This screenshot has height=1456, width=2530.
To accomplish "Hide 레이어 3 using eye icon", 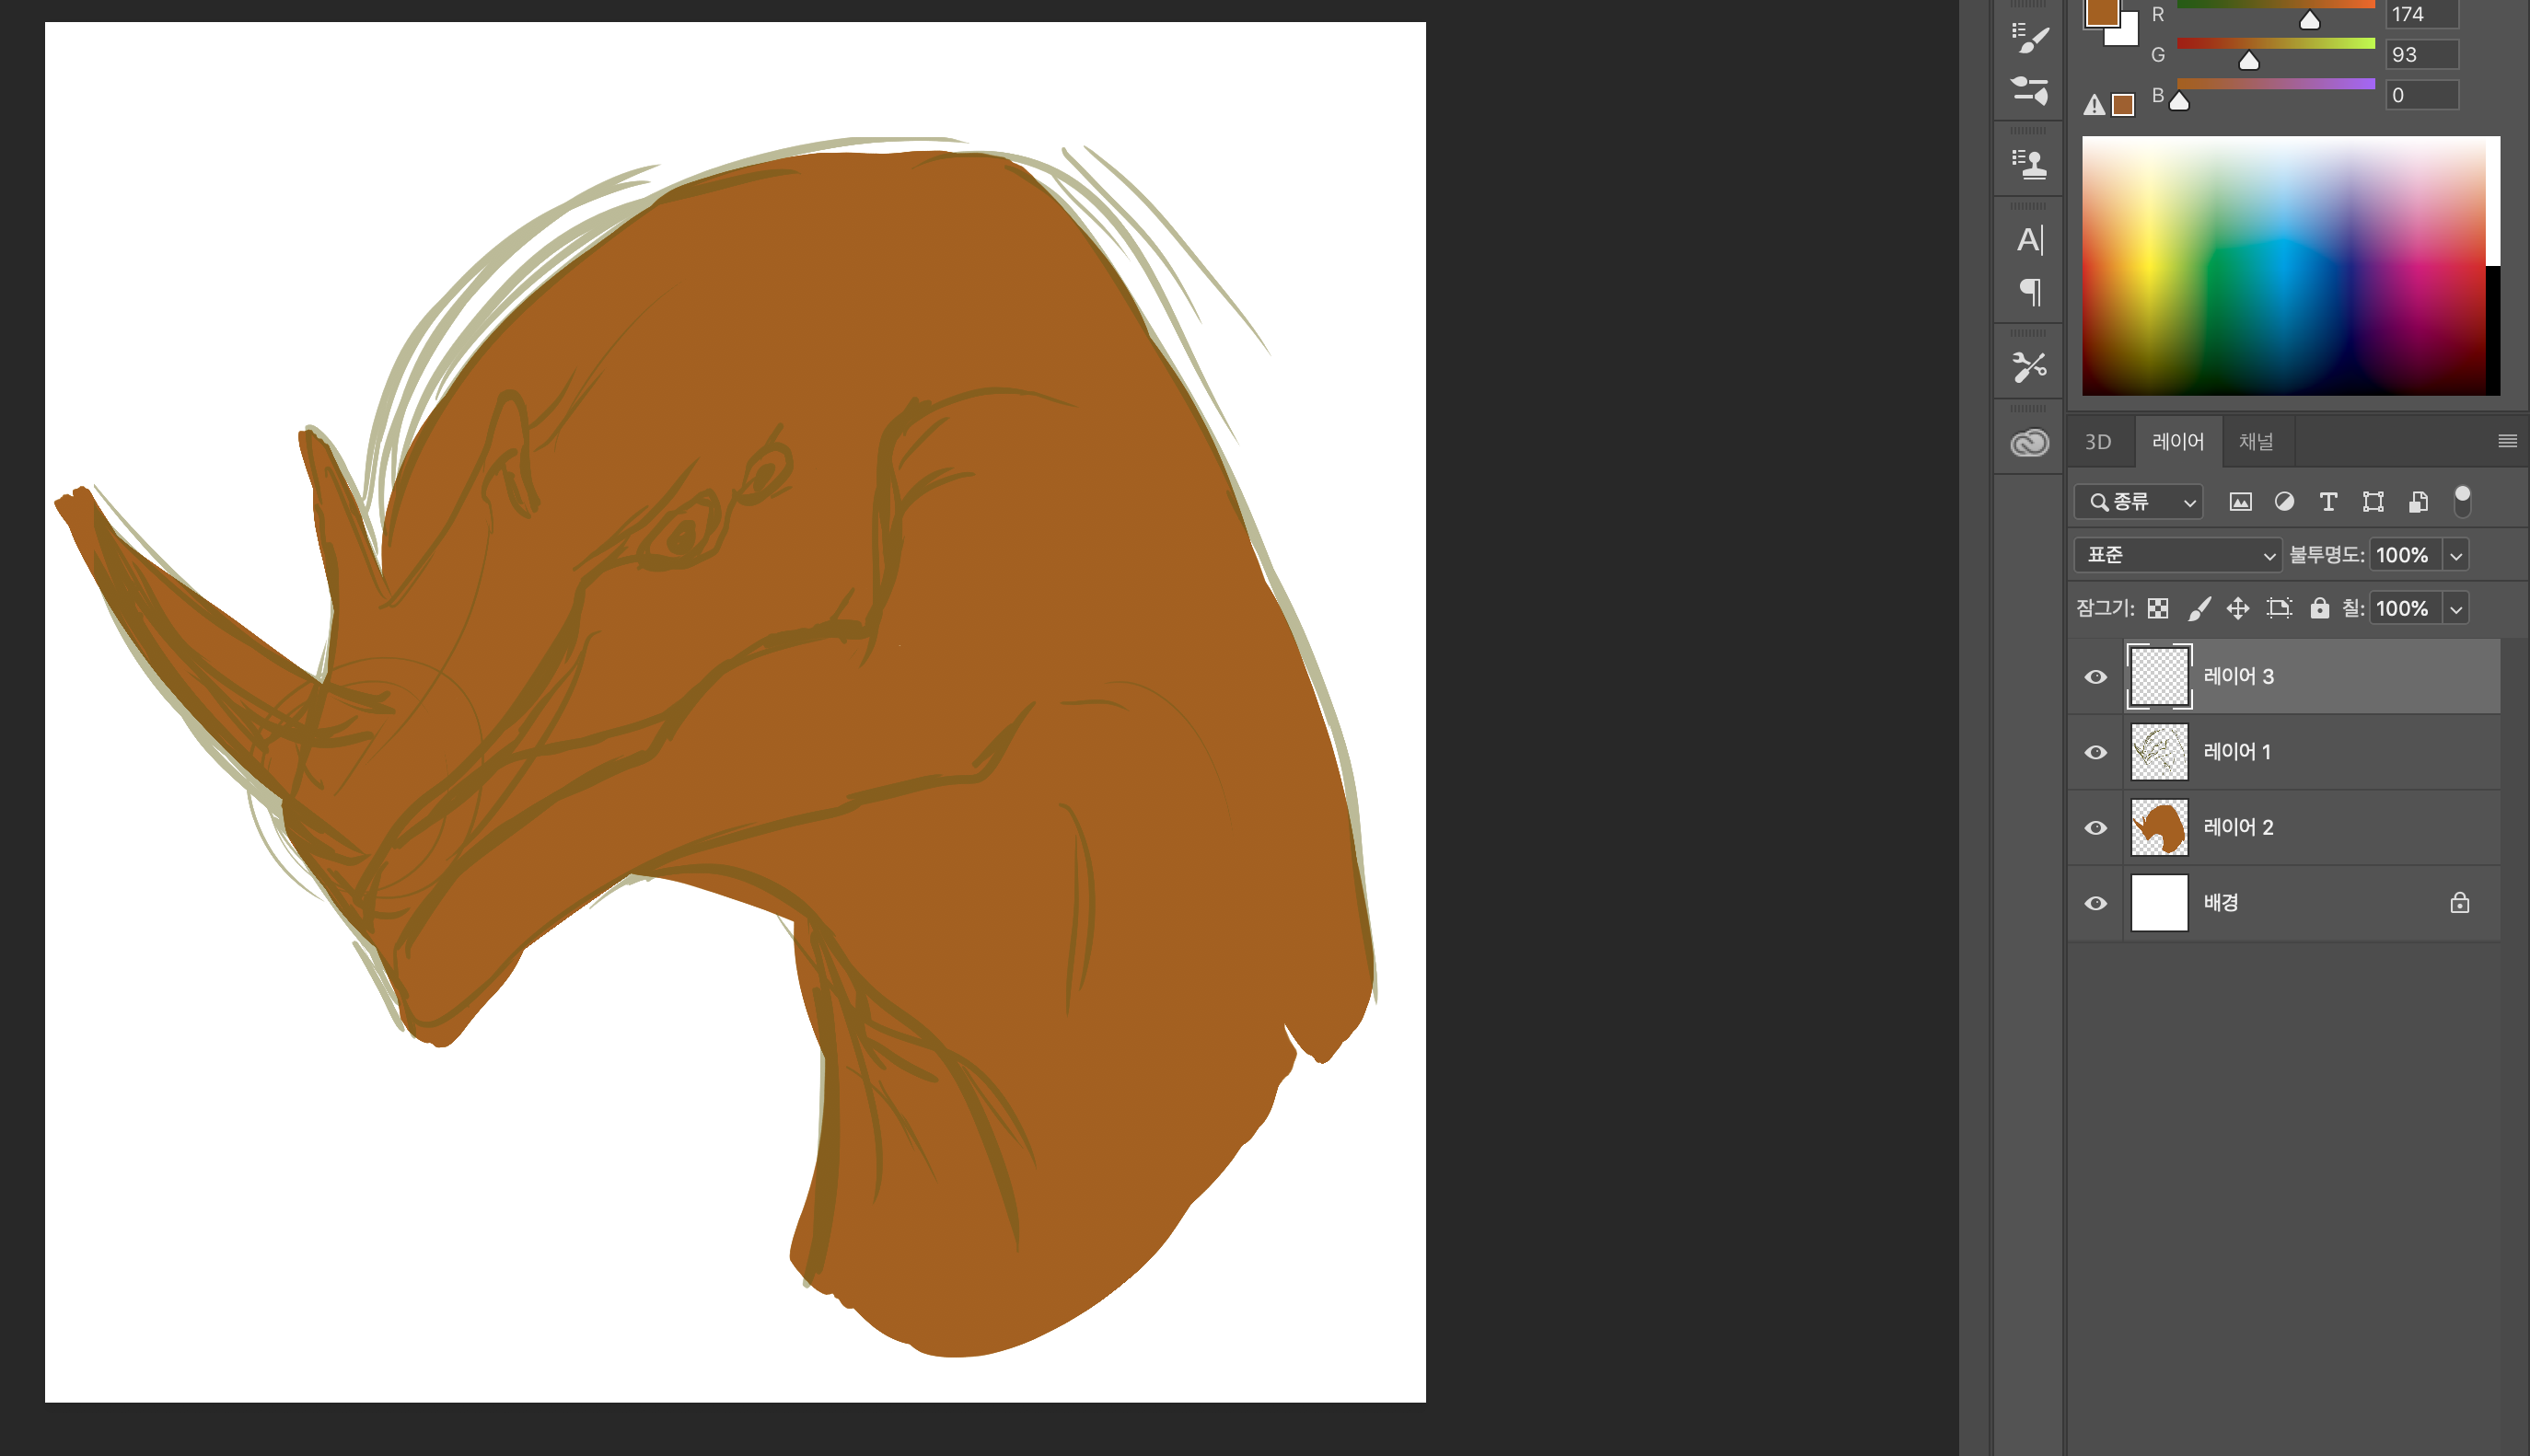I will pyautogui.click(x=2096, y=677).
